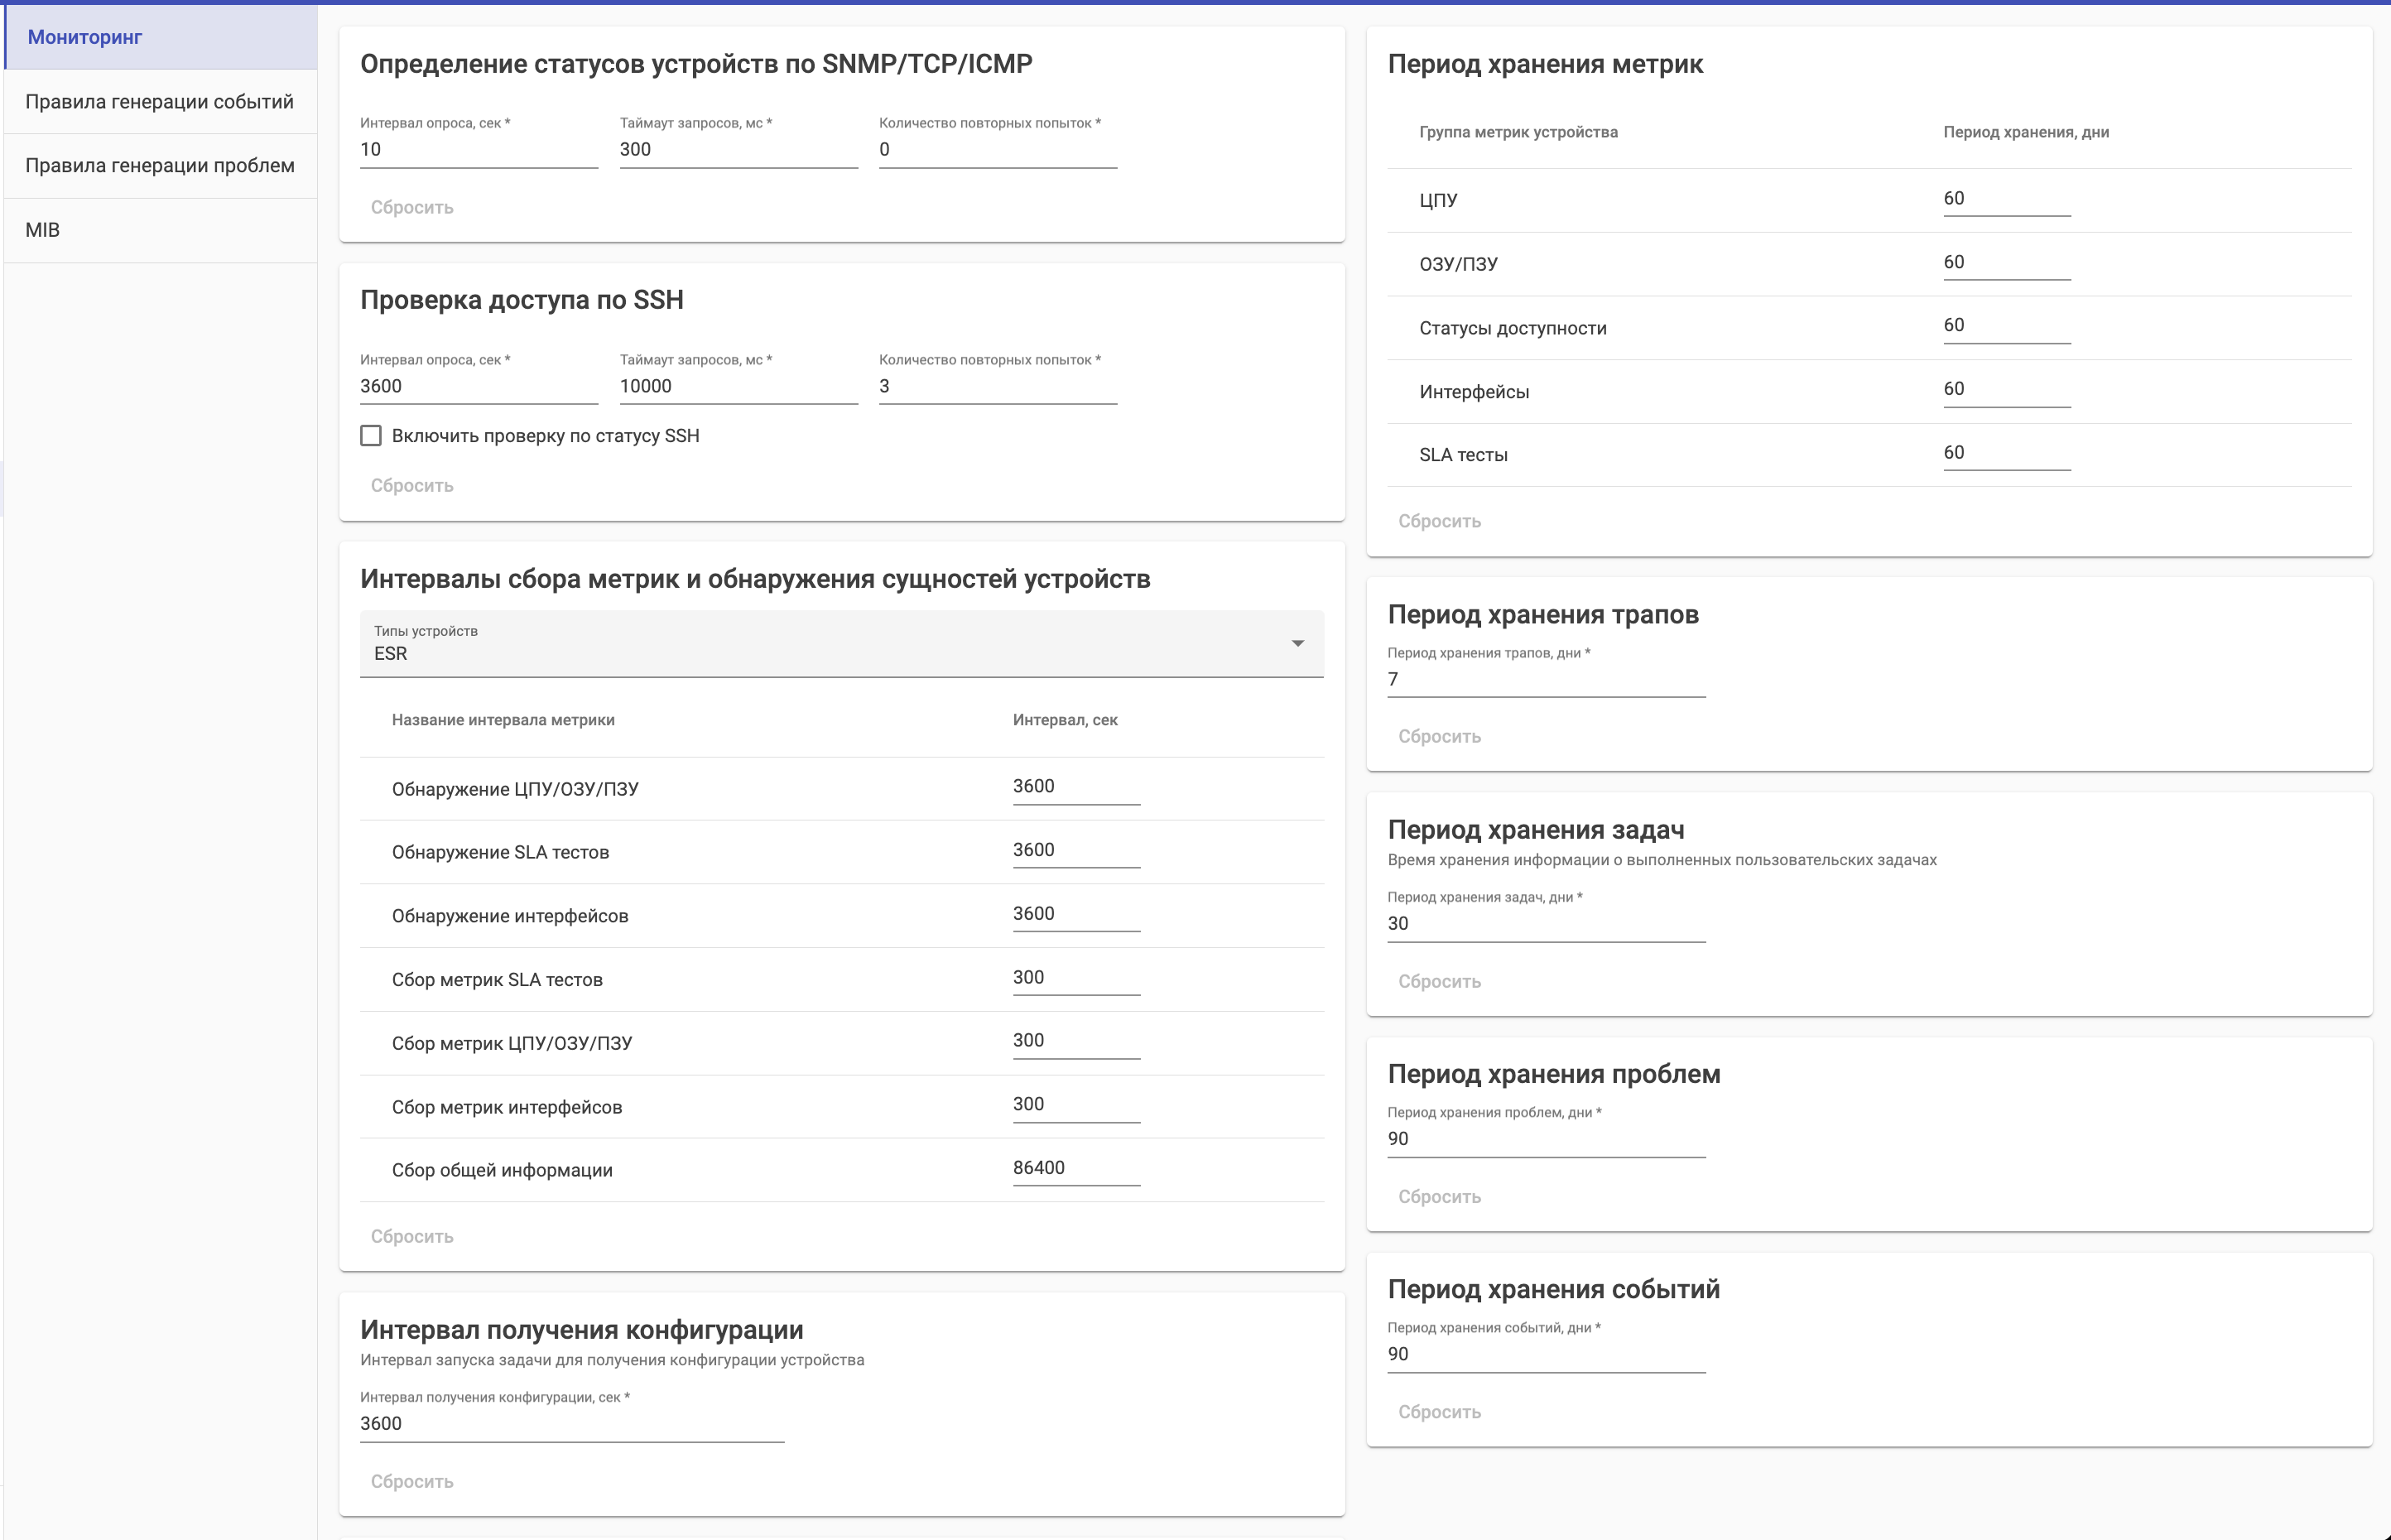This screenshot has width=2391, height=1540.
Task: Click the SSH request timeout field 10000
Action: coord(737,386)
